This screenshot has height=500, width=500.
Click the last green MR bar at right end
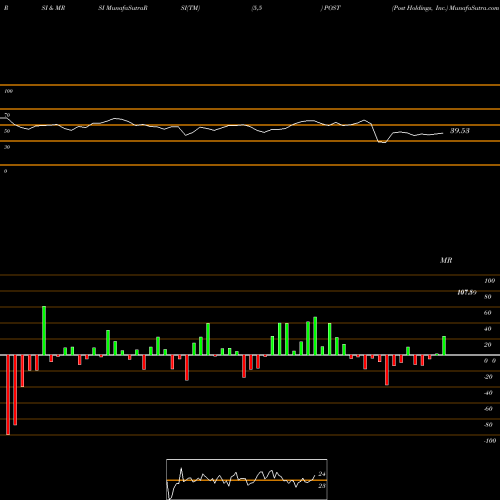click(444, 346)
